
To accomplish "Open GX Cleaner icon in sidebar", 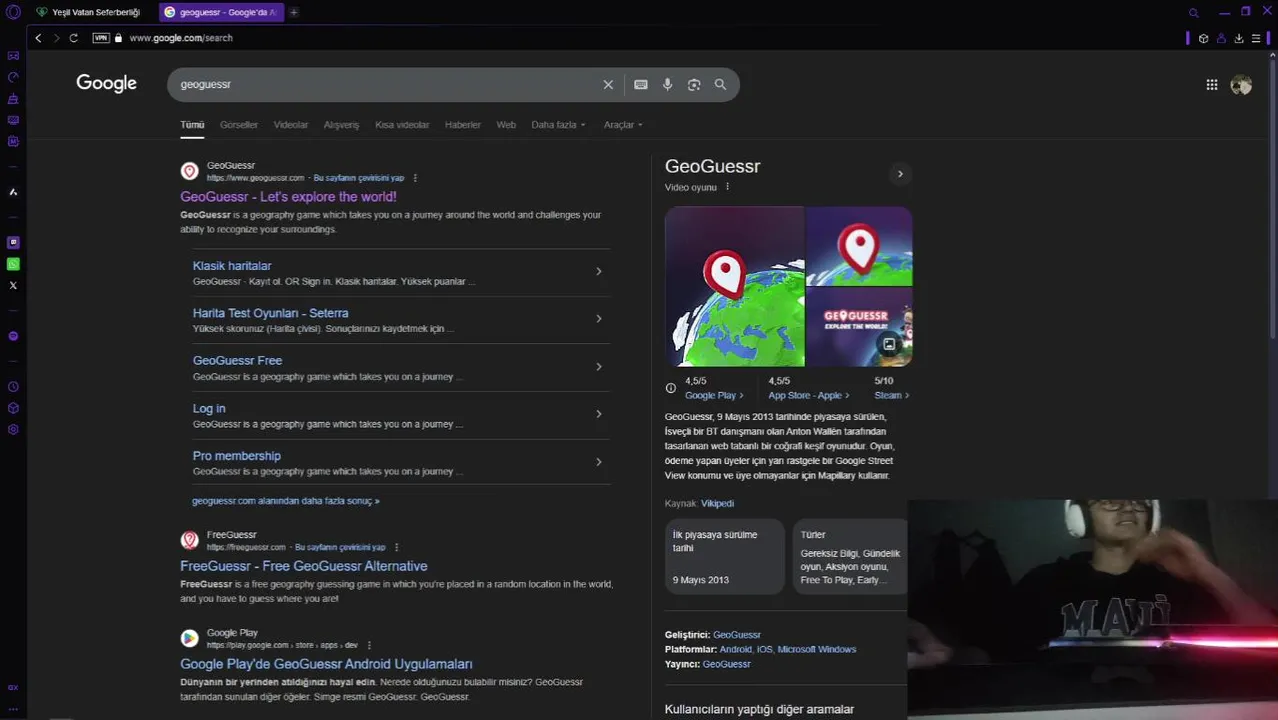I will pyautogui.click(x=13, y=99).
